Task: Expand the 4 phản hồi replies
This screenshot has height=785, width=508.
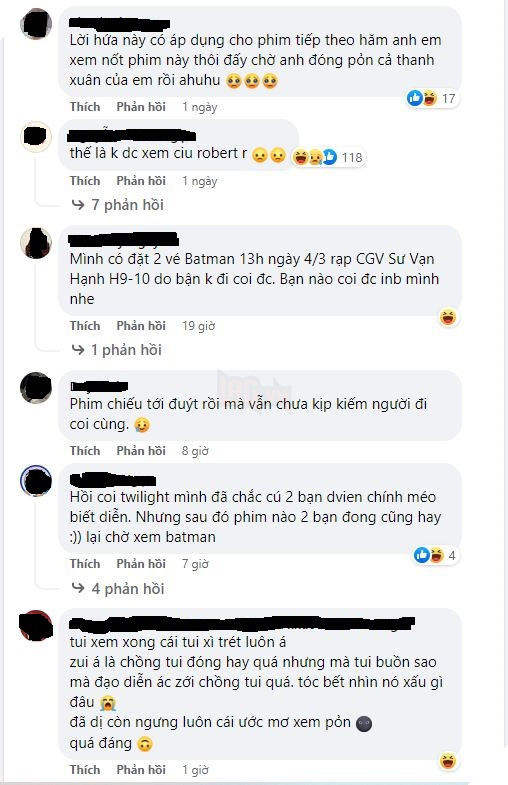Action: [x=118, y=589]
